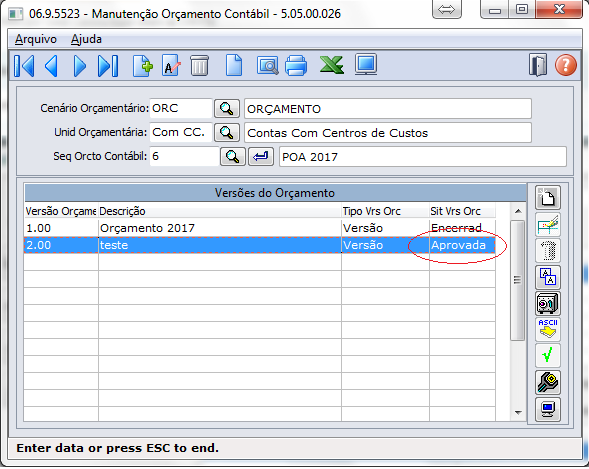The height and width of the screenshot is (469, 589).
Task: Click new version icon in side panel
Action: click(548, 197)
